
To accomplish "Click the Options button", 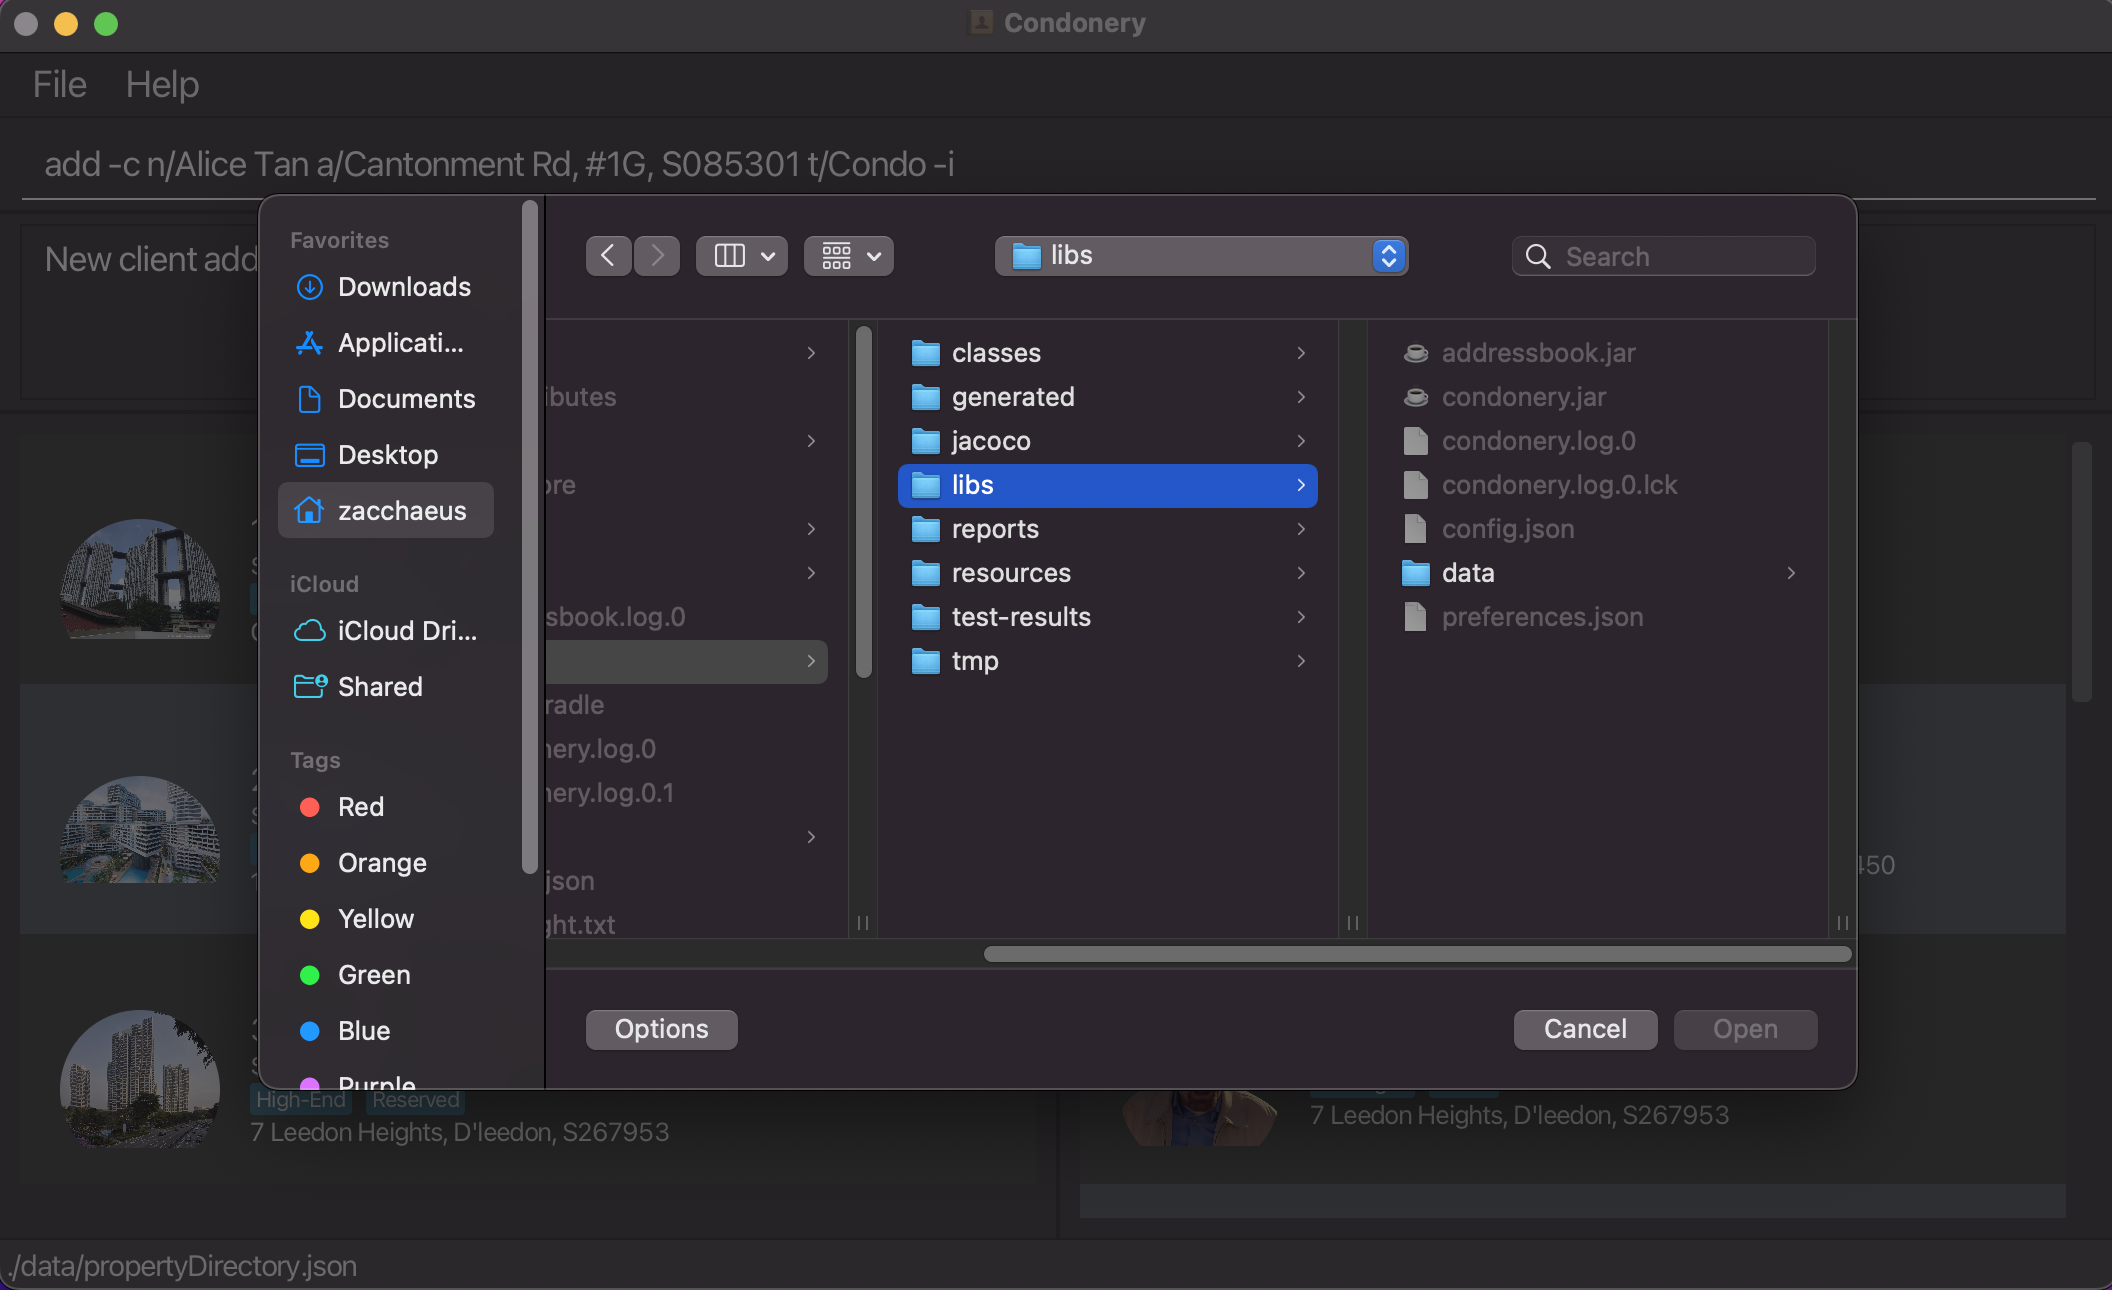I will 661,1027.
